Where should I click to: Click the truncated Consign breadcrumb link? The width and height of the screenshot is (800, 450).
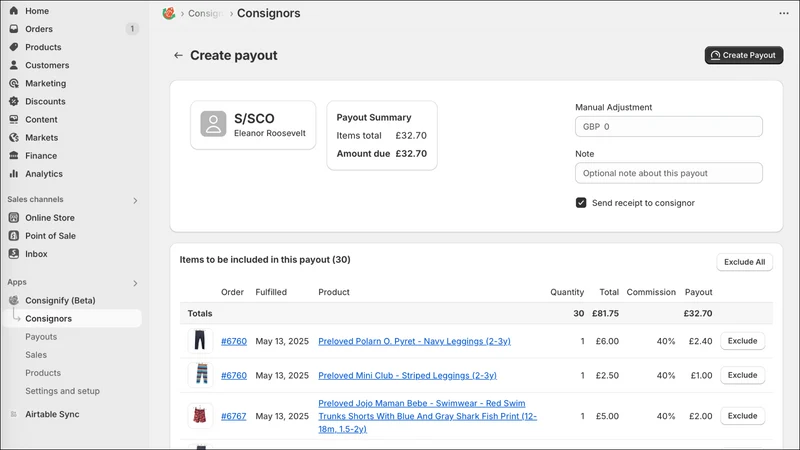click(x=205, y=13)
